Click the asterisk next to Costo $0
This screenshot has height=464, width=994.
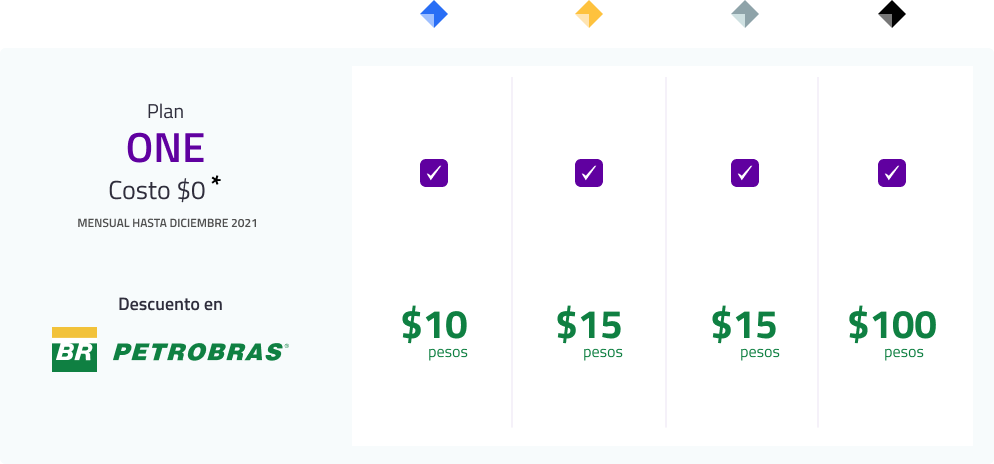click(x=216, y=181)
